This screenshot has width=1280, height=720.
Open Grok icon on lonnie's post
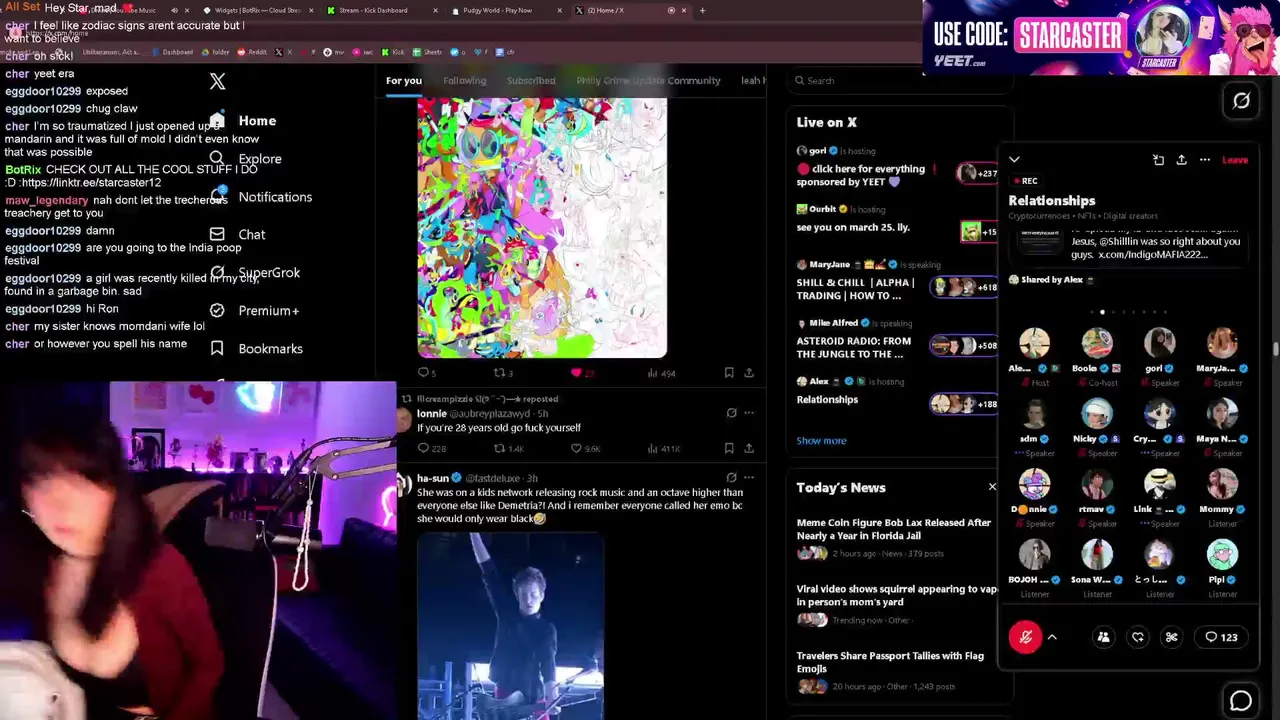(731, 413)
